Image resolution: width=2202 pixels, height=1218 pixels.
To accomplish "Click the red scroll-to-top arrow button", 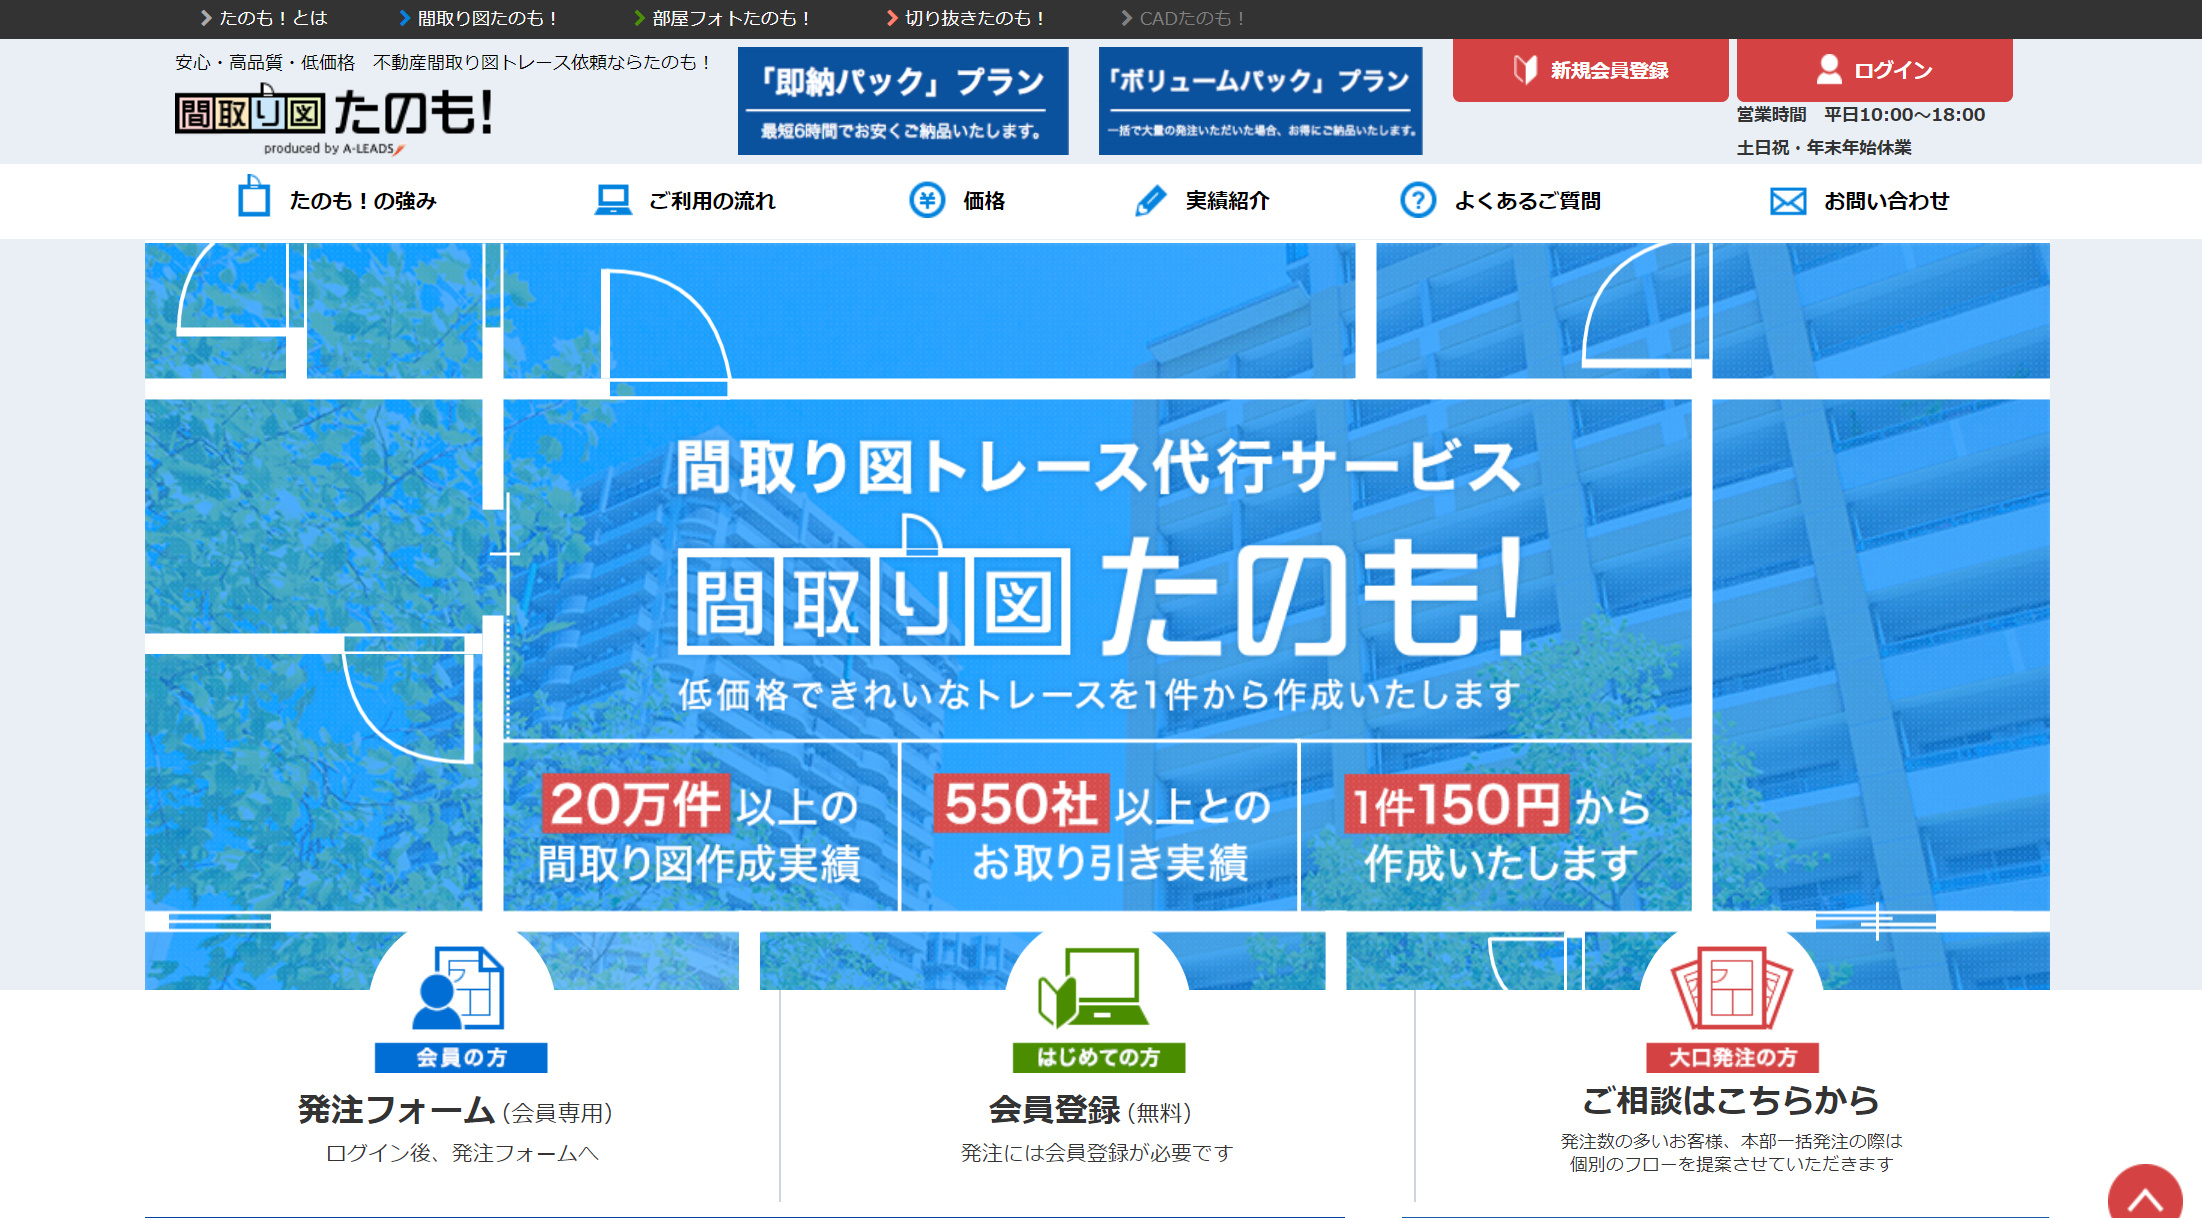I will 2145,1195.
